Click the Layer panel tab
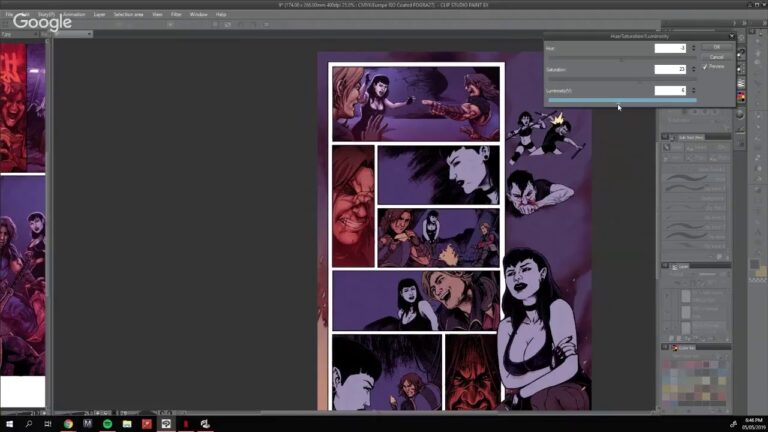 [x=683, y=266]
